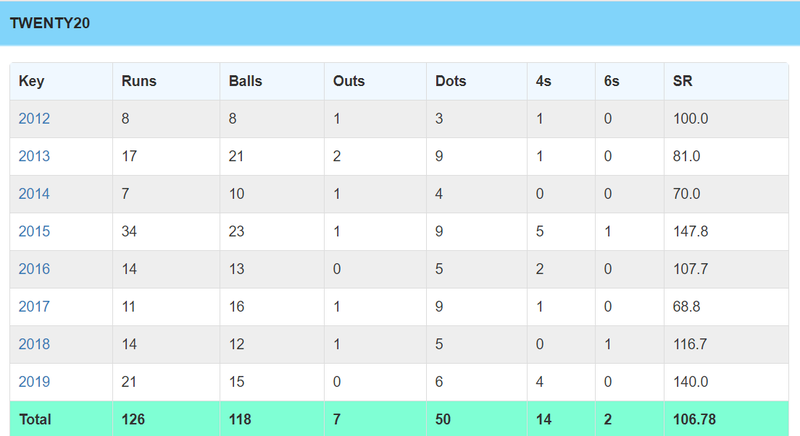Click the Dots column header
Image resolution: width=800 pixels, height=436 pixels.
pyautogui.click(x=451, y=81)
